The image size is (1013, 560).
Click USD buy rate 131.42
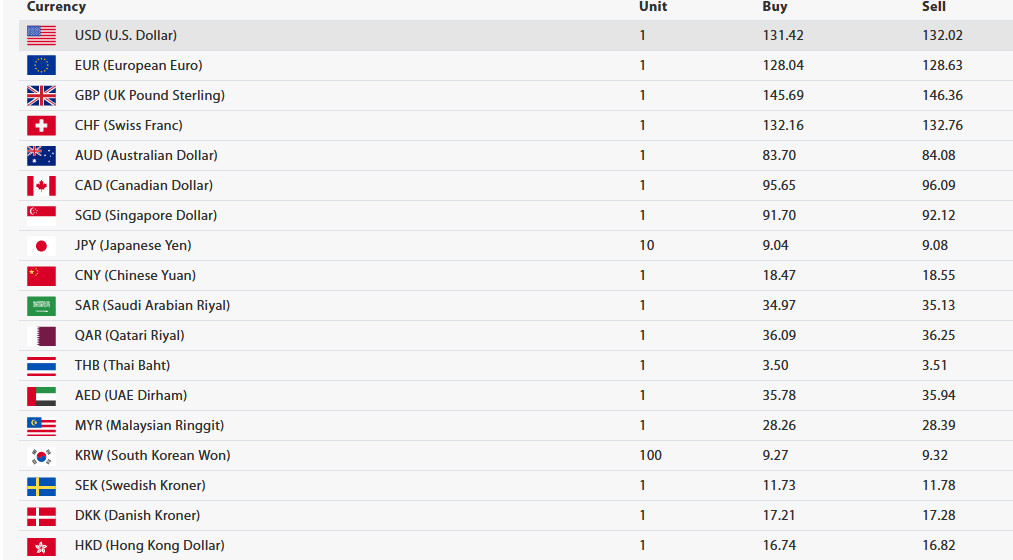pyautogui.click(x=783, y=36)
